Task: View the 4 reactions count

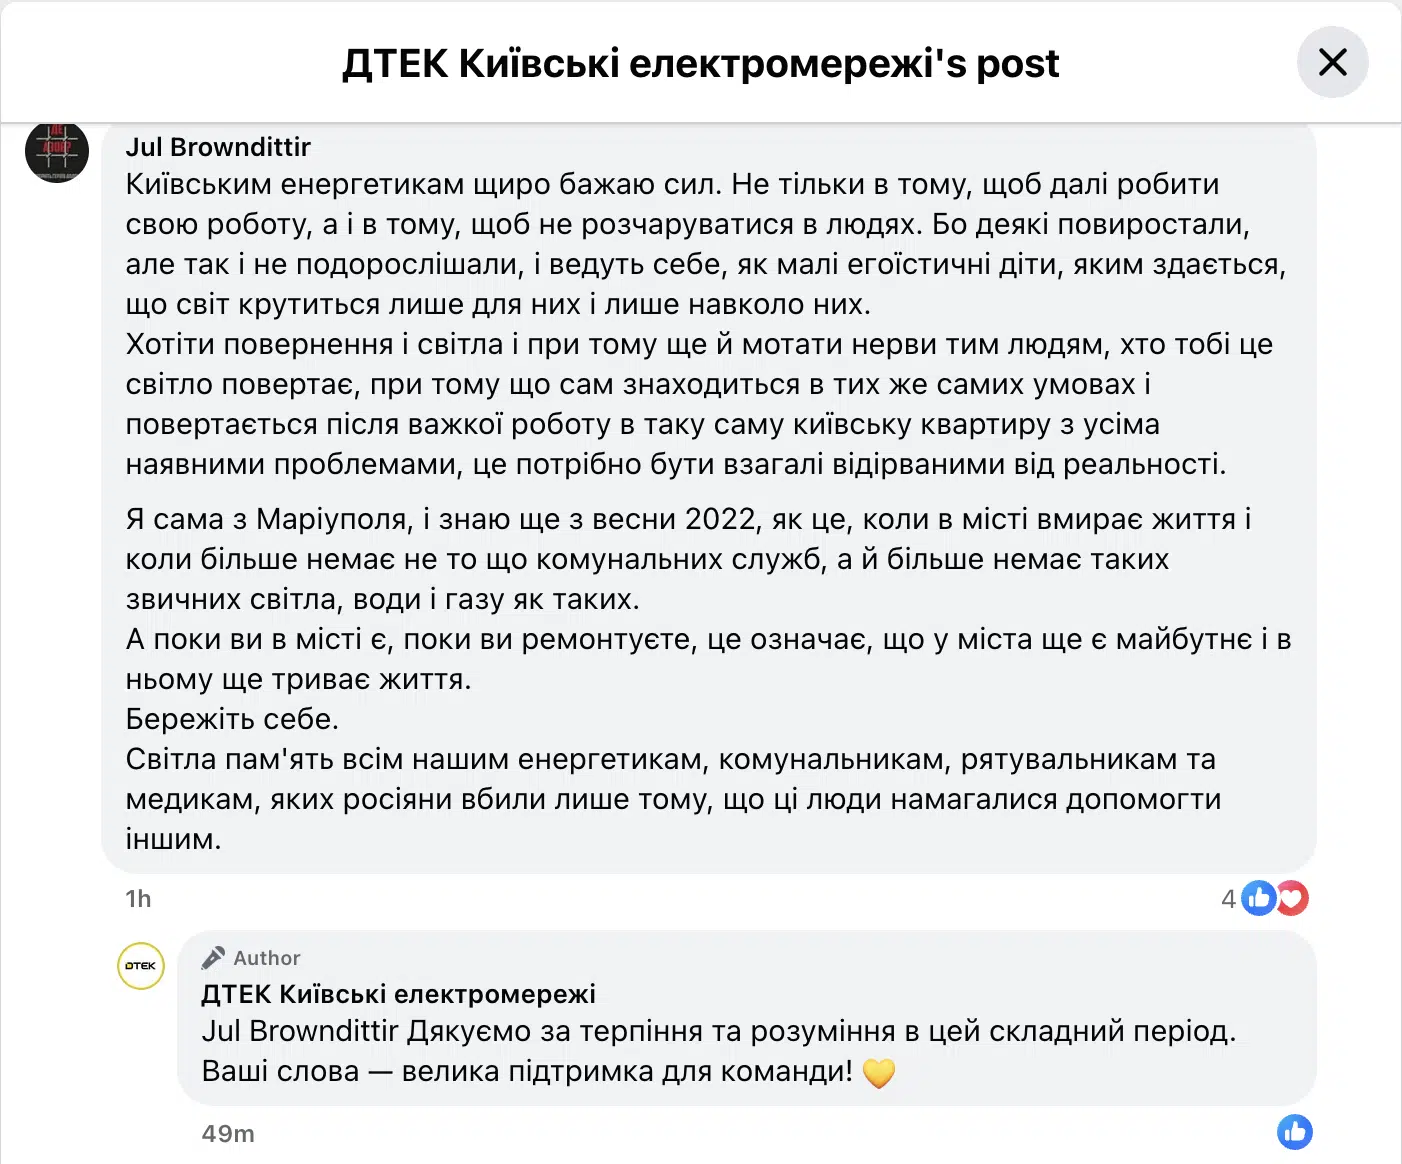Action: coord(1228,899)
